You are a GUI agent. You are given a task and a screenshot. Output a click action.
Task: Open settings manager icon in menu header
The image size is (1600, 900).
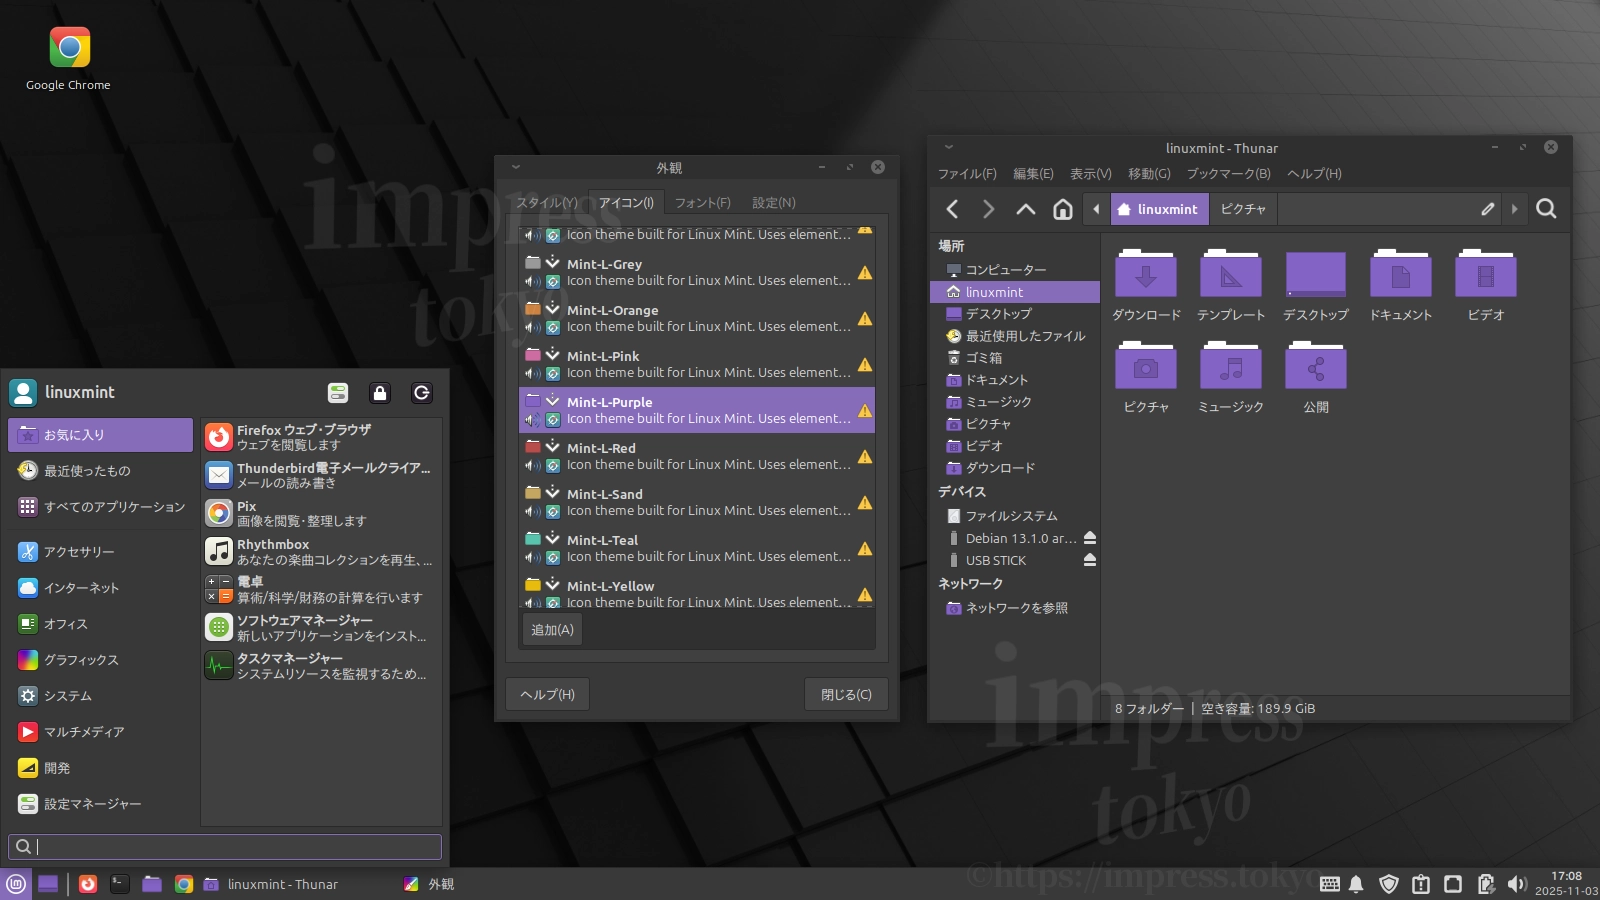click(x=338, y=393)
